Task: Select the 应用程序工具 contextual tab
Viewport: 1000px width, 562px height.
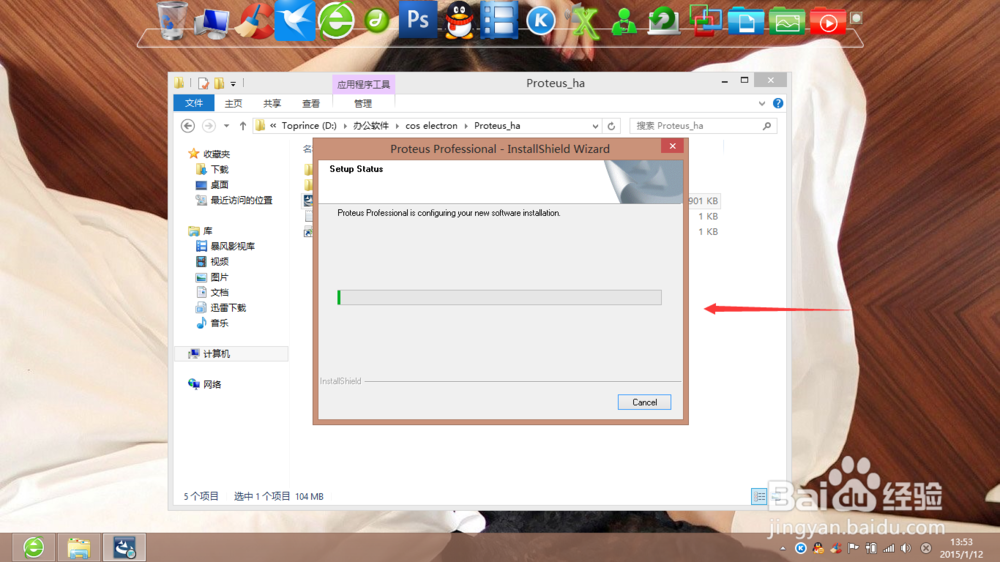Action: point(364,84)
